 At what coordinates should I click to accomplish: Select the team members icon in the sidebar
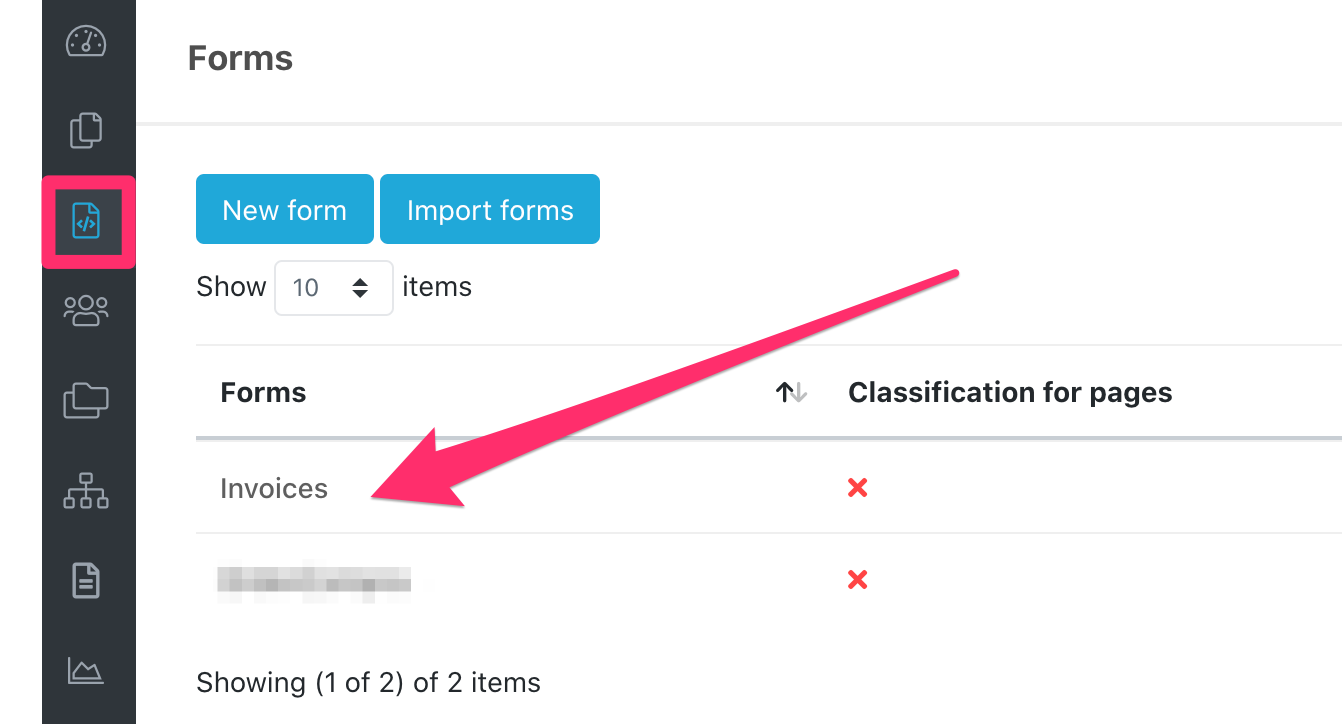[x=88, y=310]
